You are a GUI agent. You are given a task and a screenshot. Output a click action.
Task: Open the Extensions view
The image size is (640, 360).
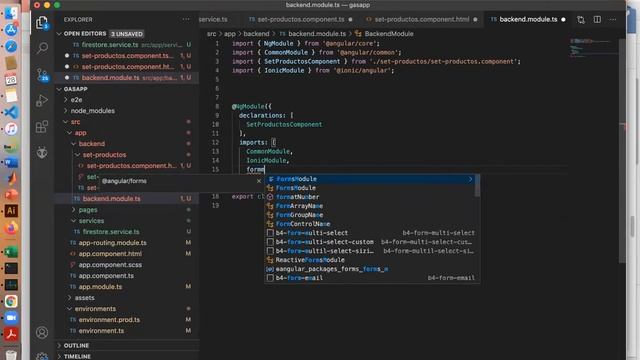[x=42, y=127]
